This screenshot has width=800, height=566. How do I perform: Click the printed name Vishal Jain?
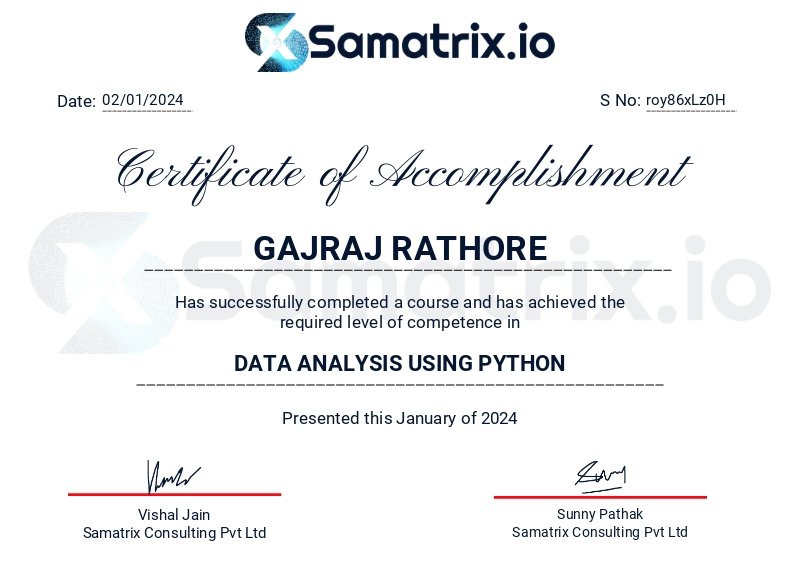point(174,515)
